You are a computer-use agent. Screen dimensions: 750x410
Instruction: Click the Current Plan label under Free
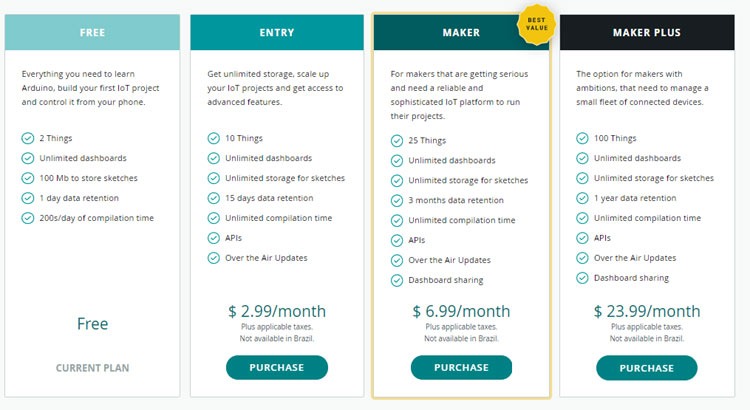pyautogui.click(x=92, y=367)
